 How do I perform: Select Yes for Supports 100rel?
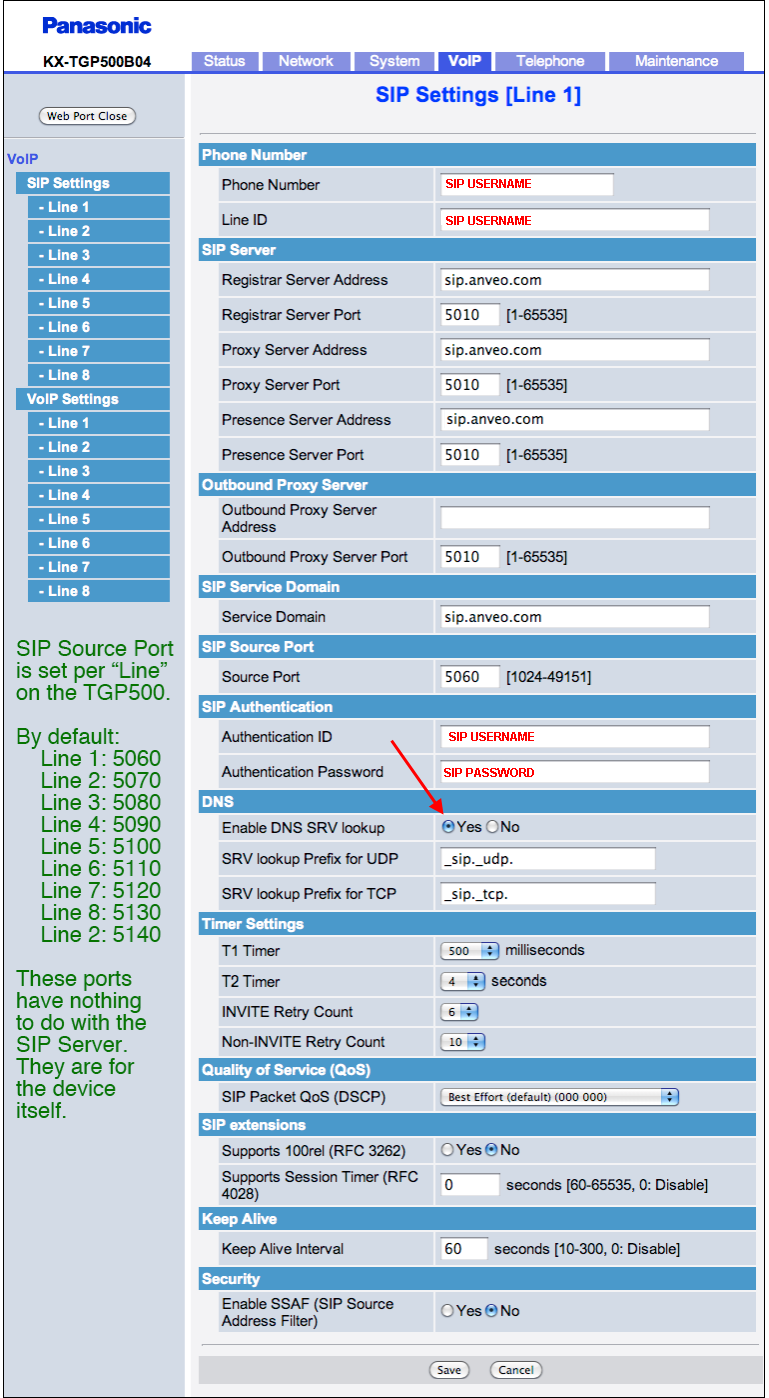pos(448,1150)
